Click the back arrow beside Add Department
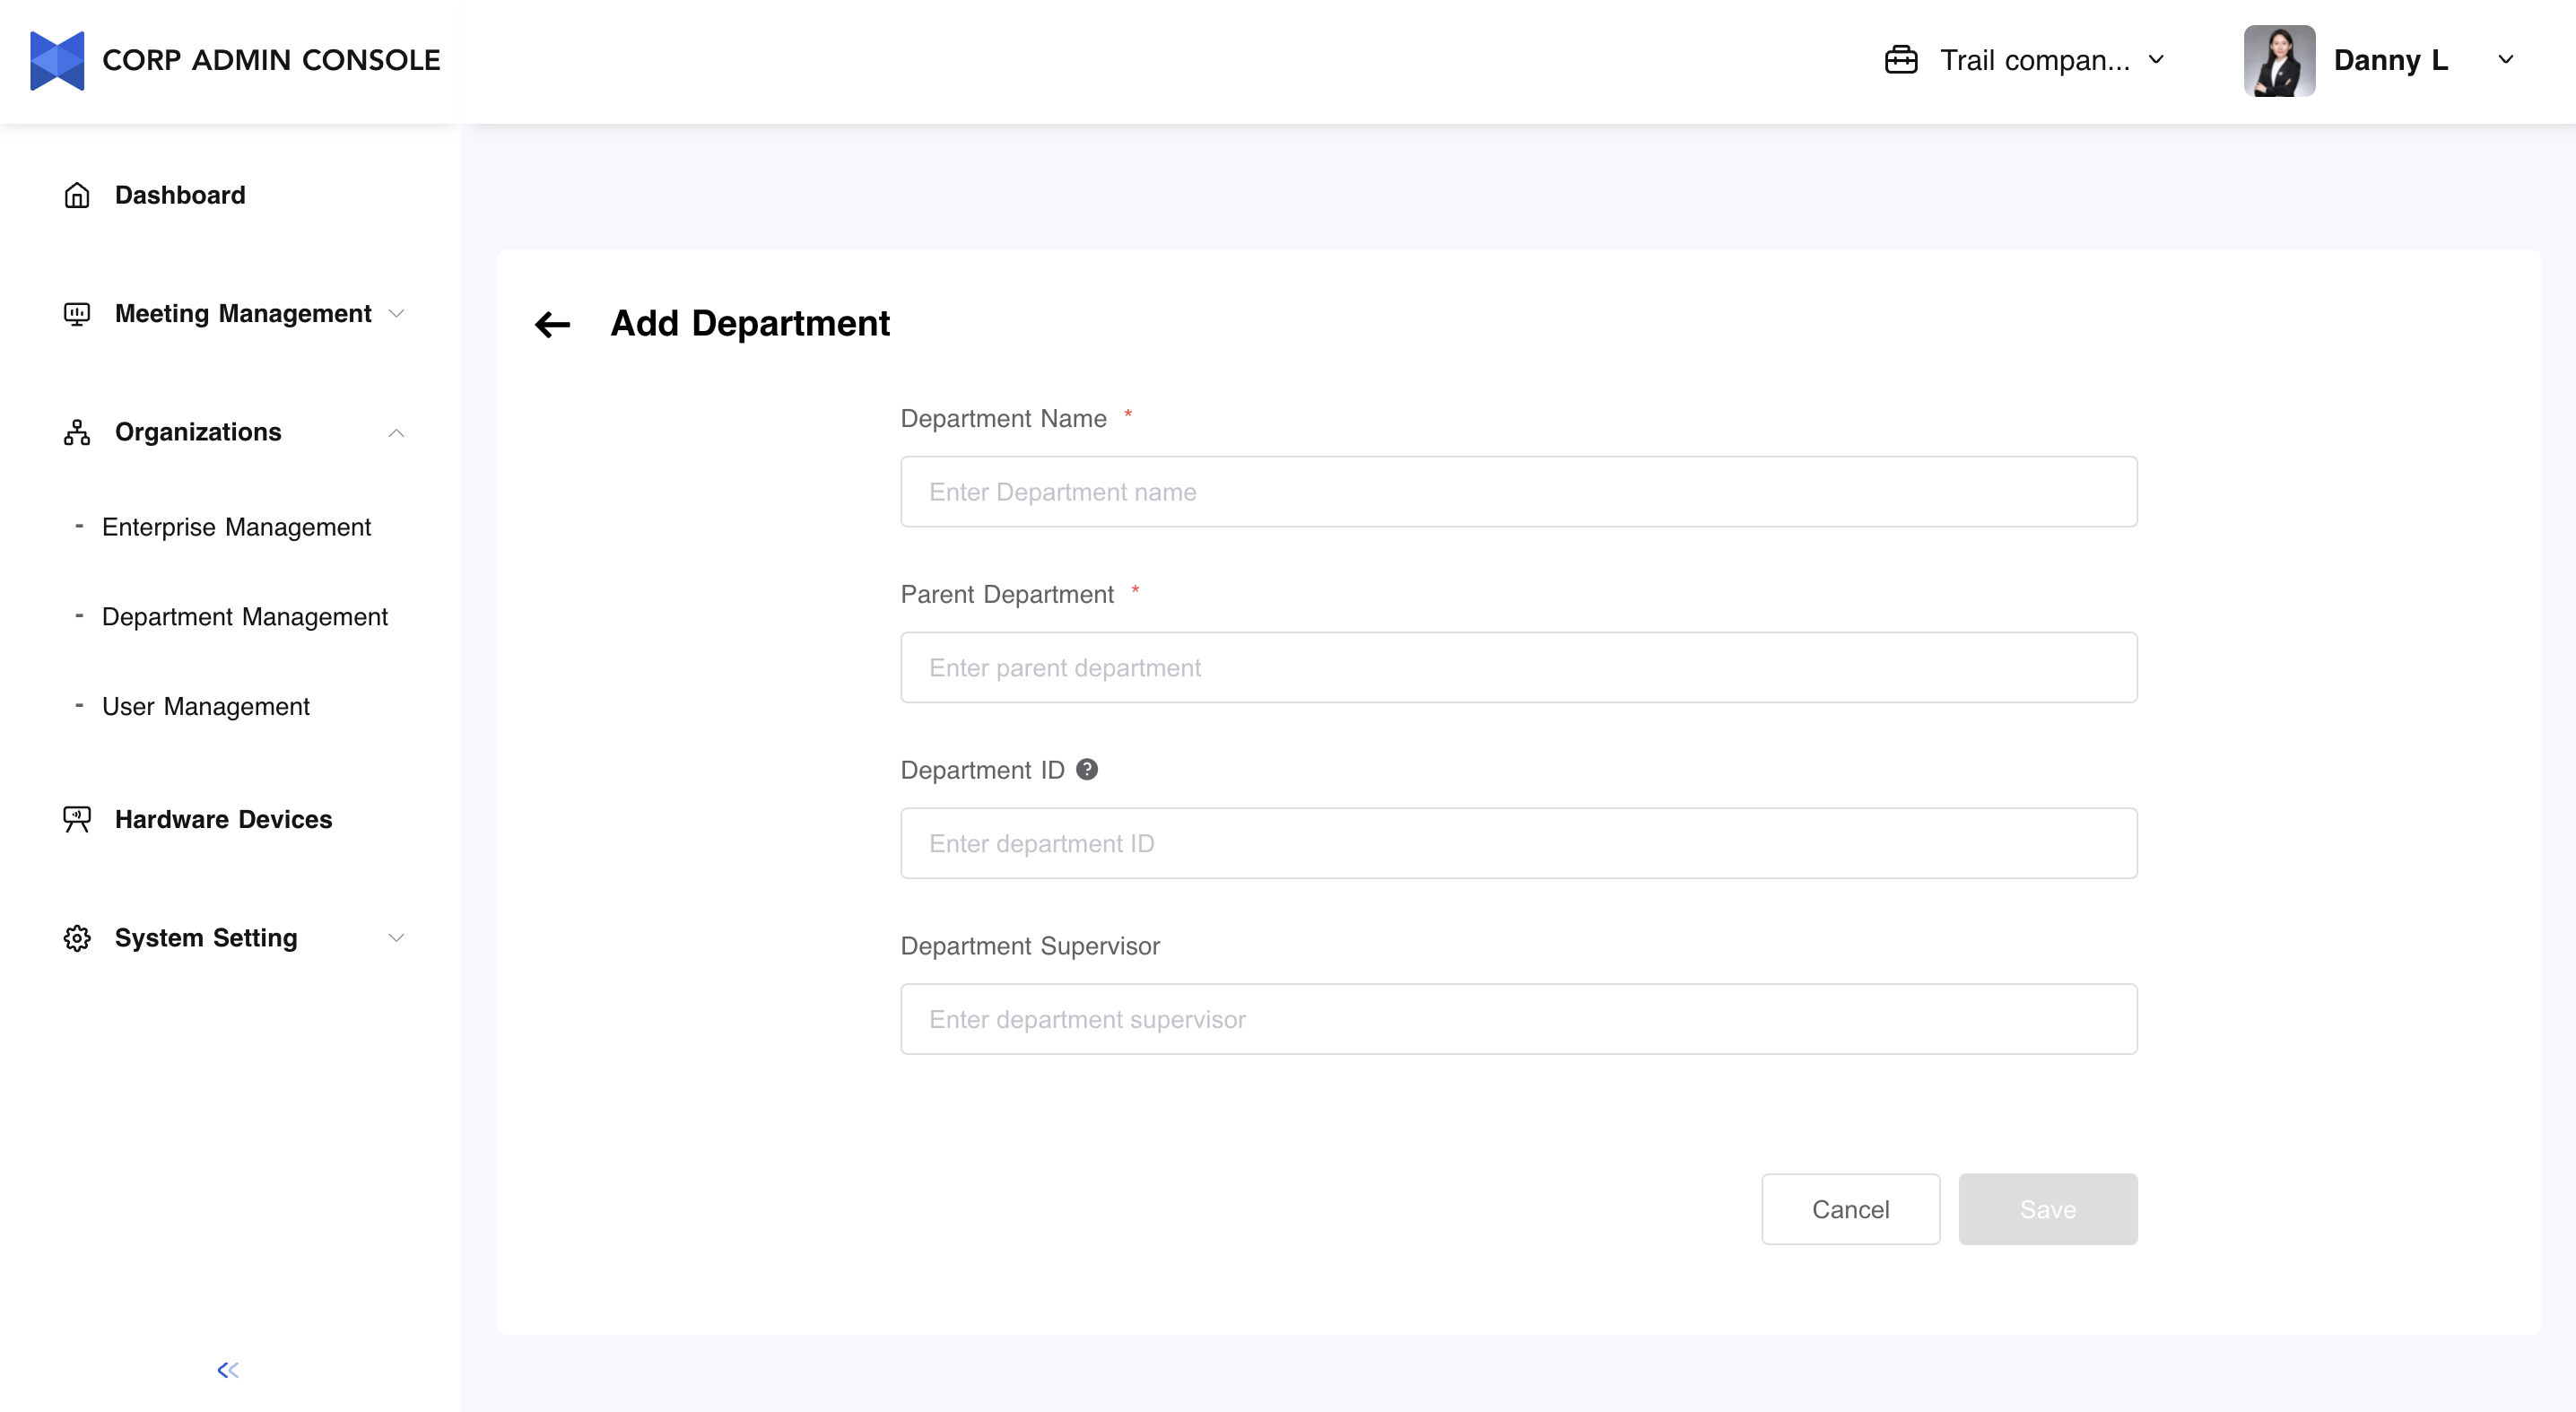This screenshot has height=1412, width=2576. tap(552, 324)
